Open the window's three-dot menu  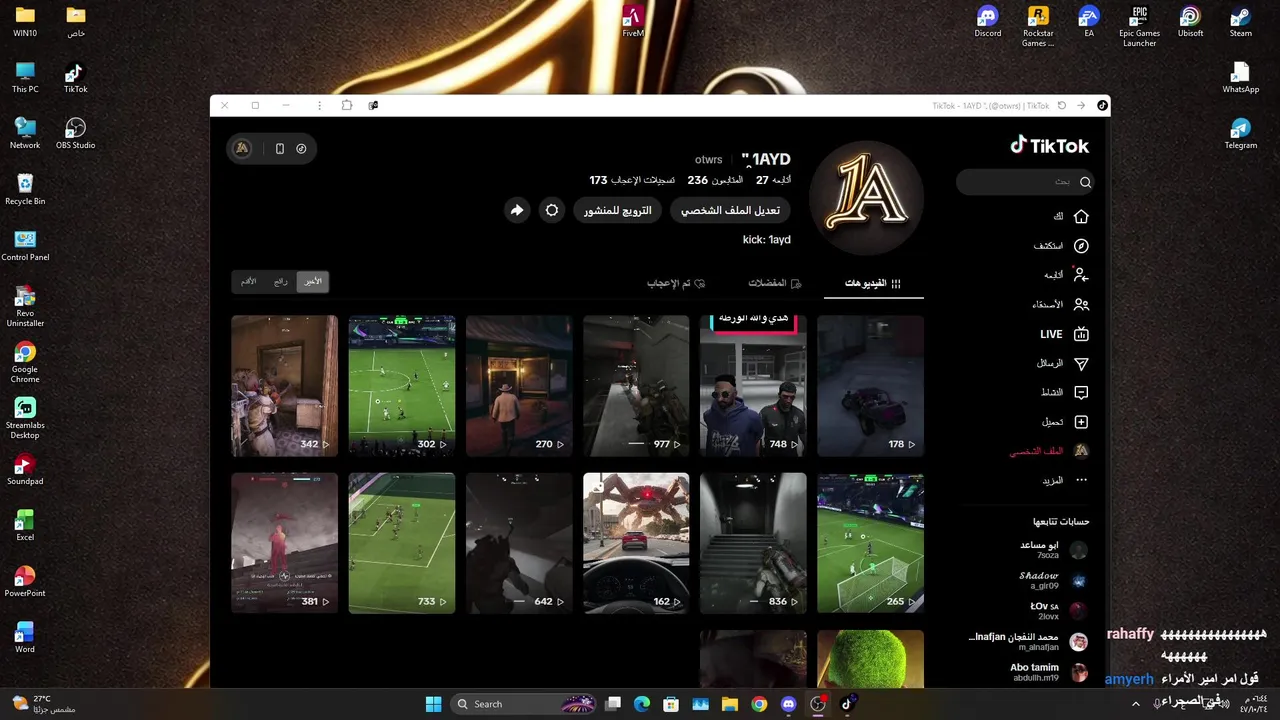[319, 105]
